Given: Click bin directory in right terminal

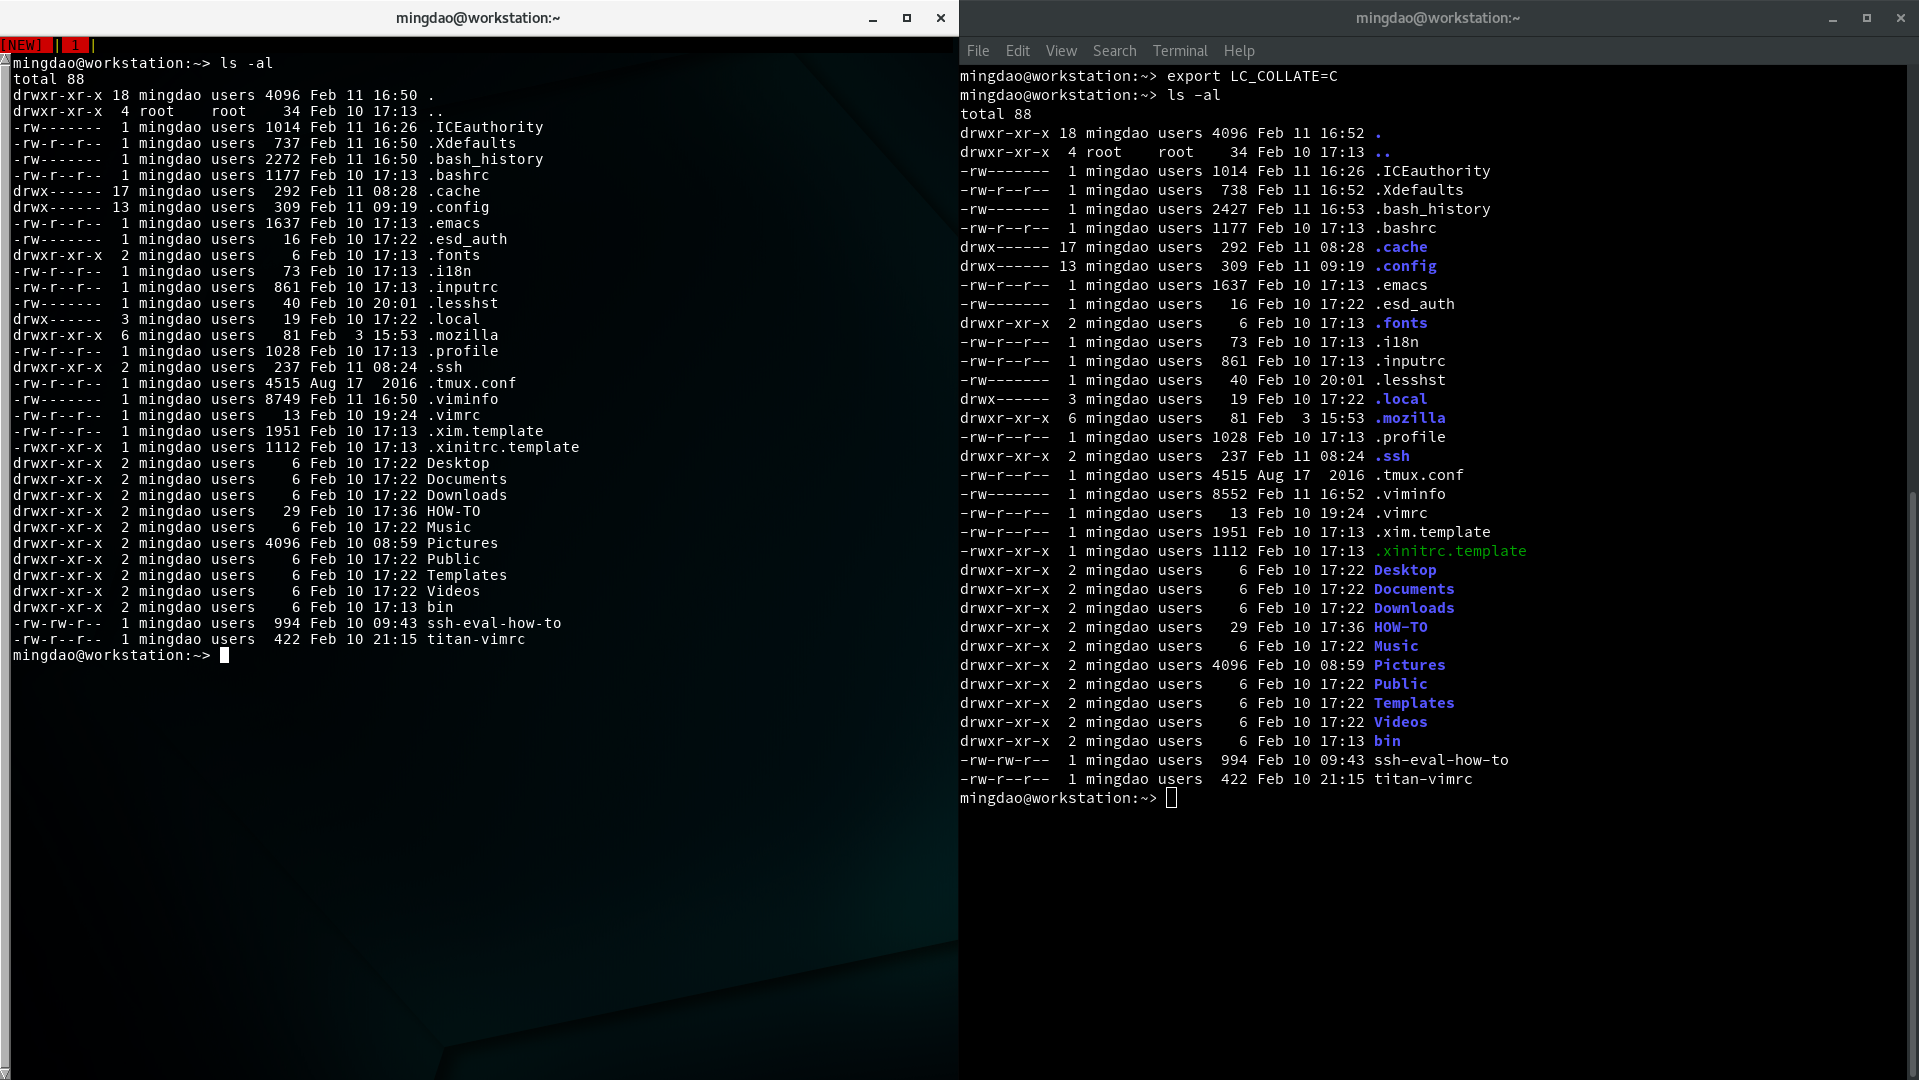Looking at the screenshot, I should [1387, 741].
